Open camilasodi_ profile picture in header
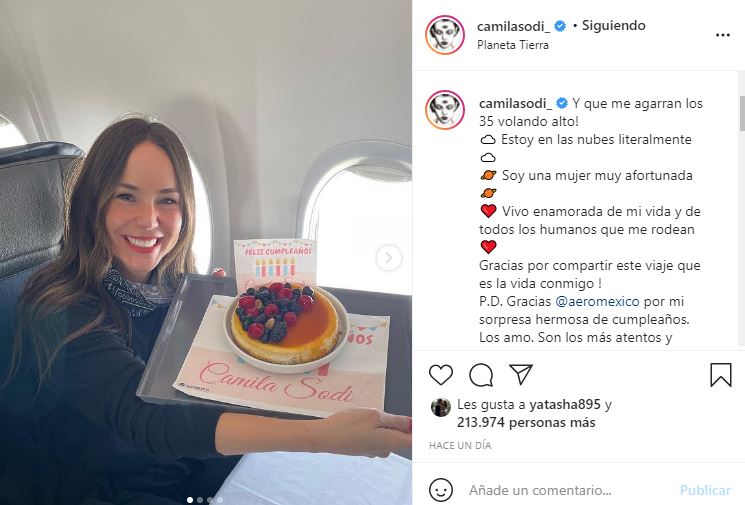Screen dimensions: 745x505 (445, 35)
